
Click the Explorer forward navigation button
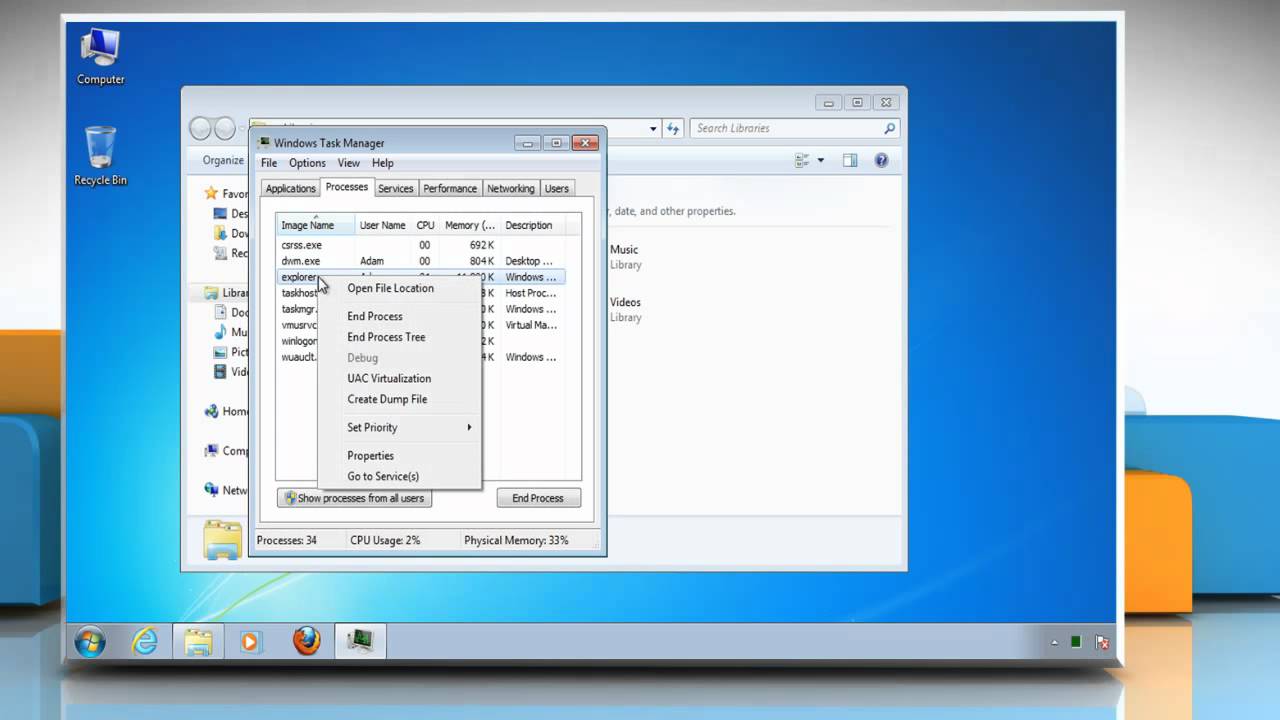pos(225,128)
